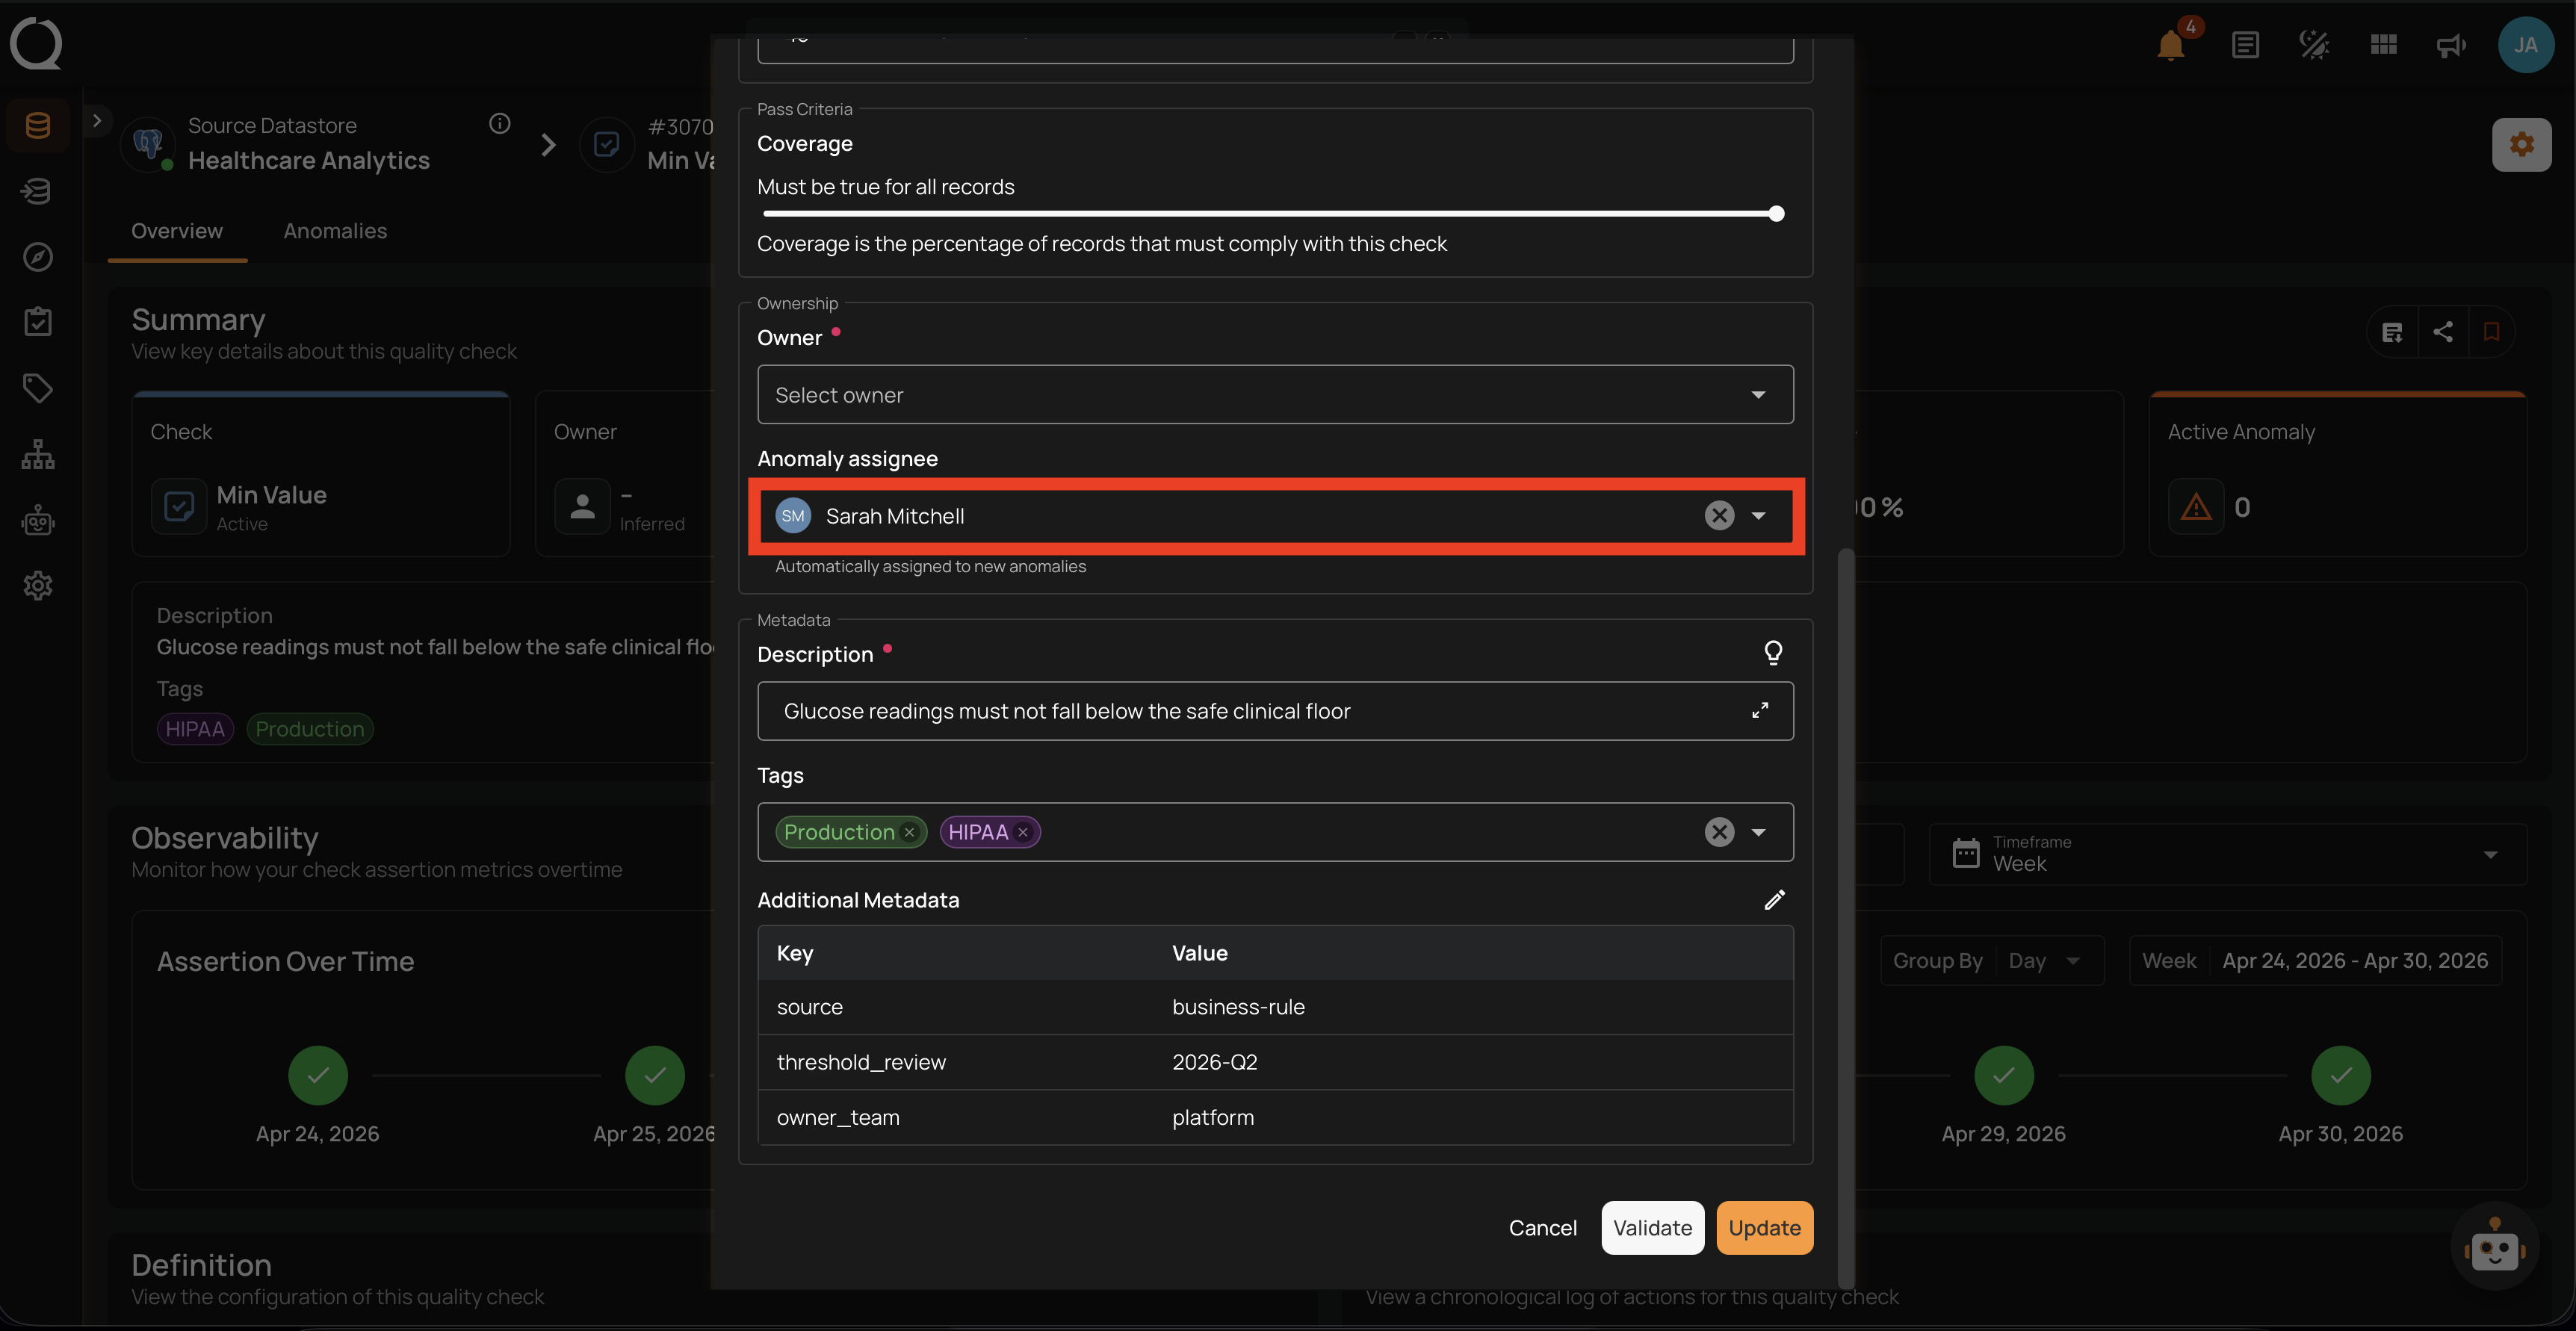Open the datastores icon in the sidebar
2576x1331 pixels.
pos(38,125)
